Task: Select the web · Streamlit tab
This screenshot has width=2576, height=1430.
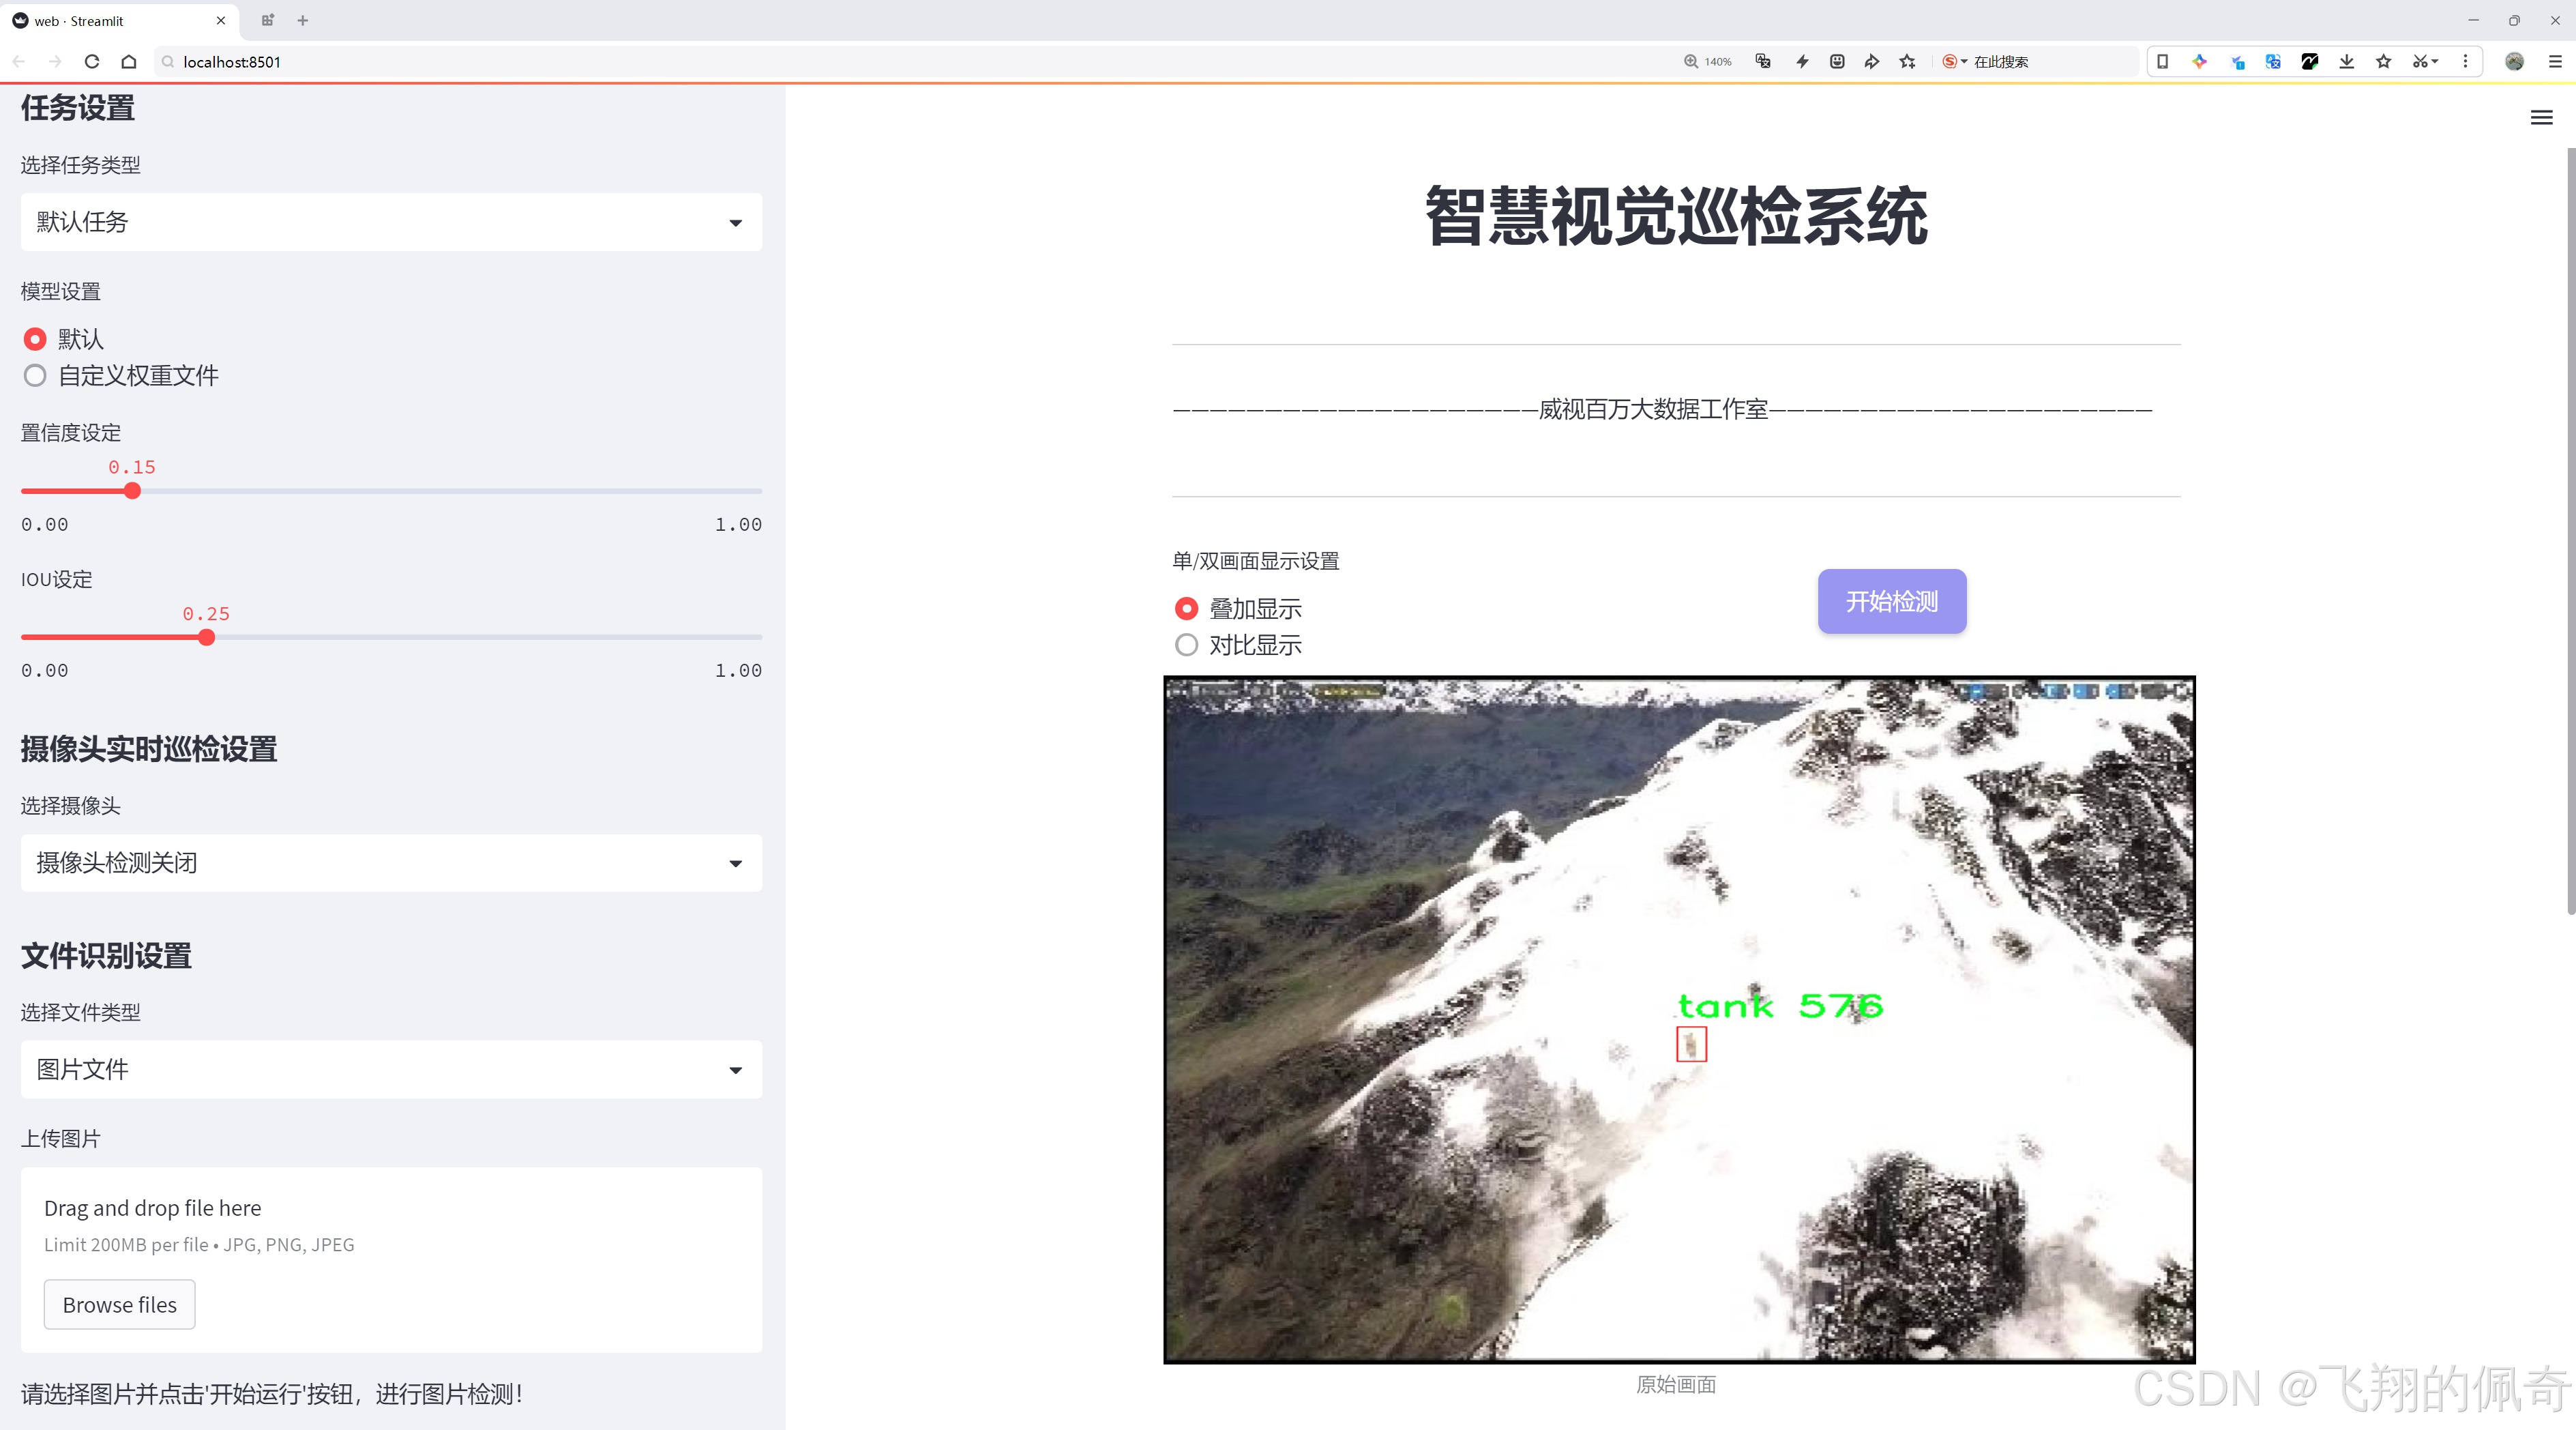Action: coord(120,20)
